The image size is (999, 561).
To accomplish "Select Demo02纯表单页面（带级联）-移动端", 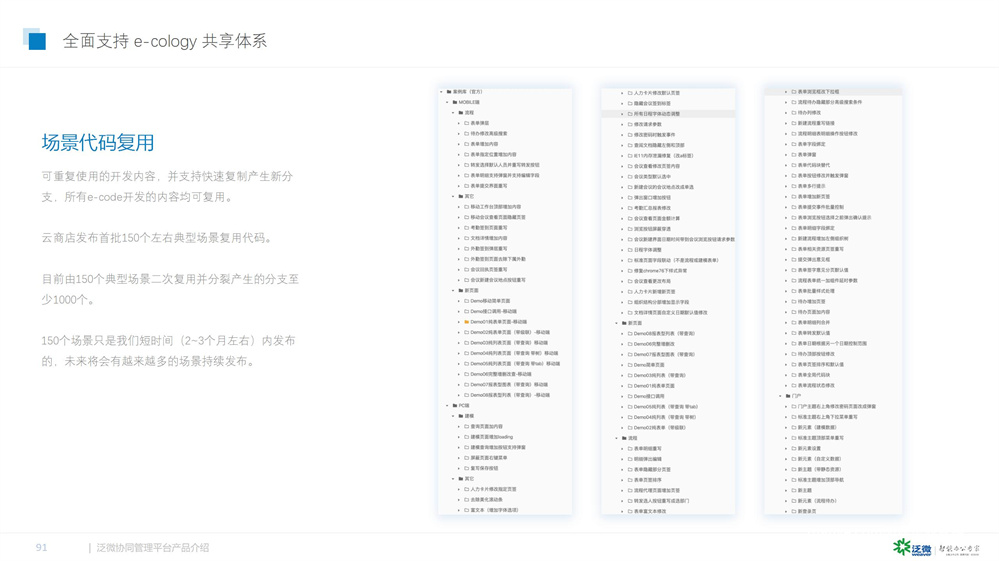I will pyautogui.click(x=510, y=332).
